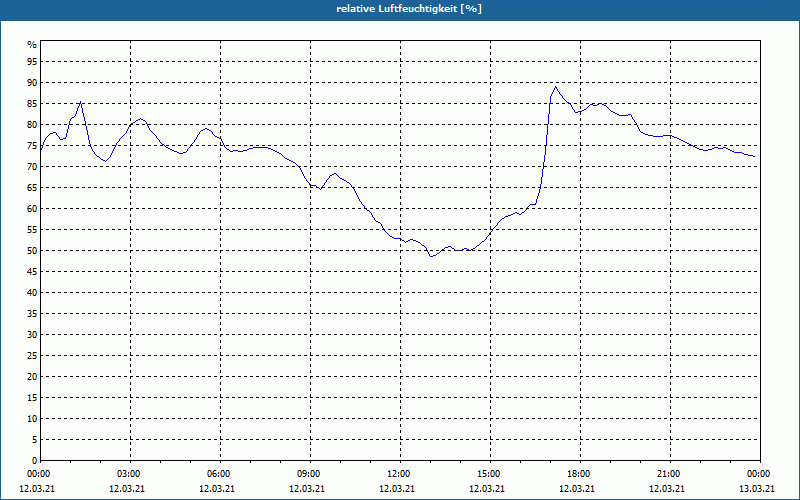Viewport: 800px width, 500px height.
Task: Click the 03:00 time label on x-axis
Action: pyautogui.click(x=131, y=474)
